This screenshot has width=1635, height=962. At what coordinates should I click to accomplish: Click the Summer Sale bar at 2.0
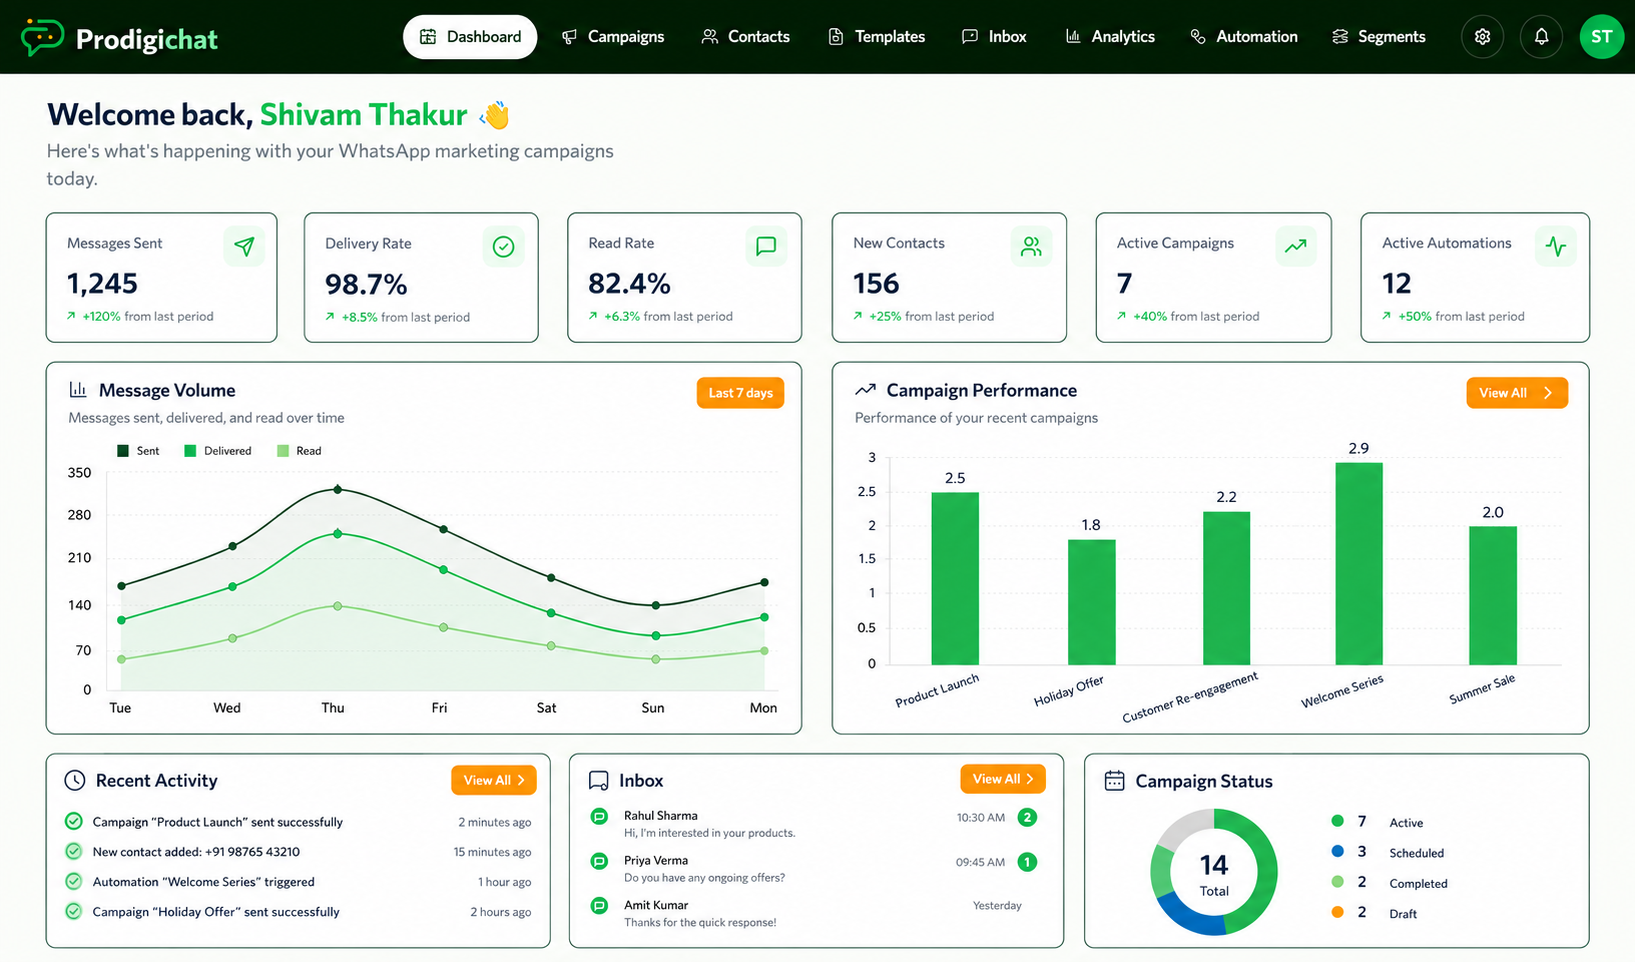pyautogui.click(x=1492, y=596)
